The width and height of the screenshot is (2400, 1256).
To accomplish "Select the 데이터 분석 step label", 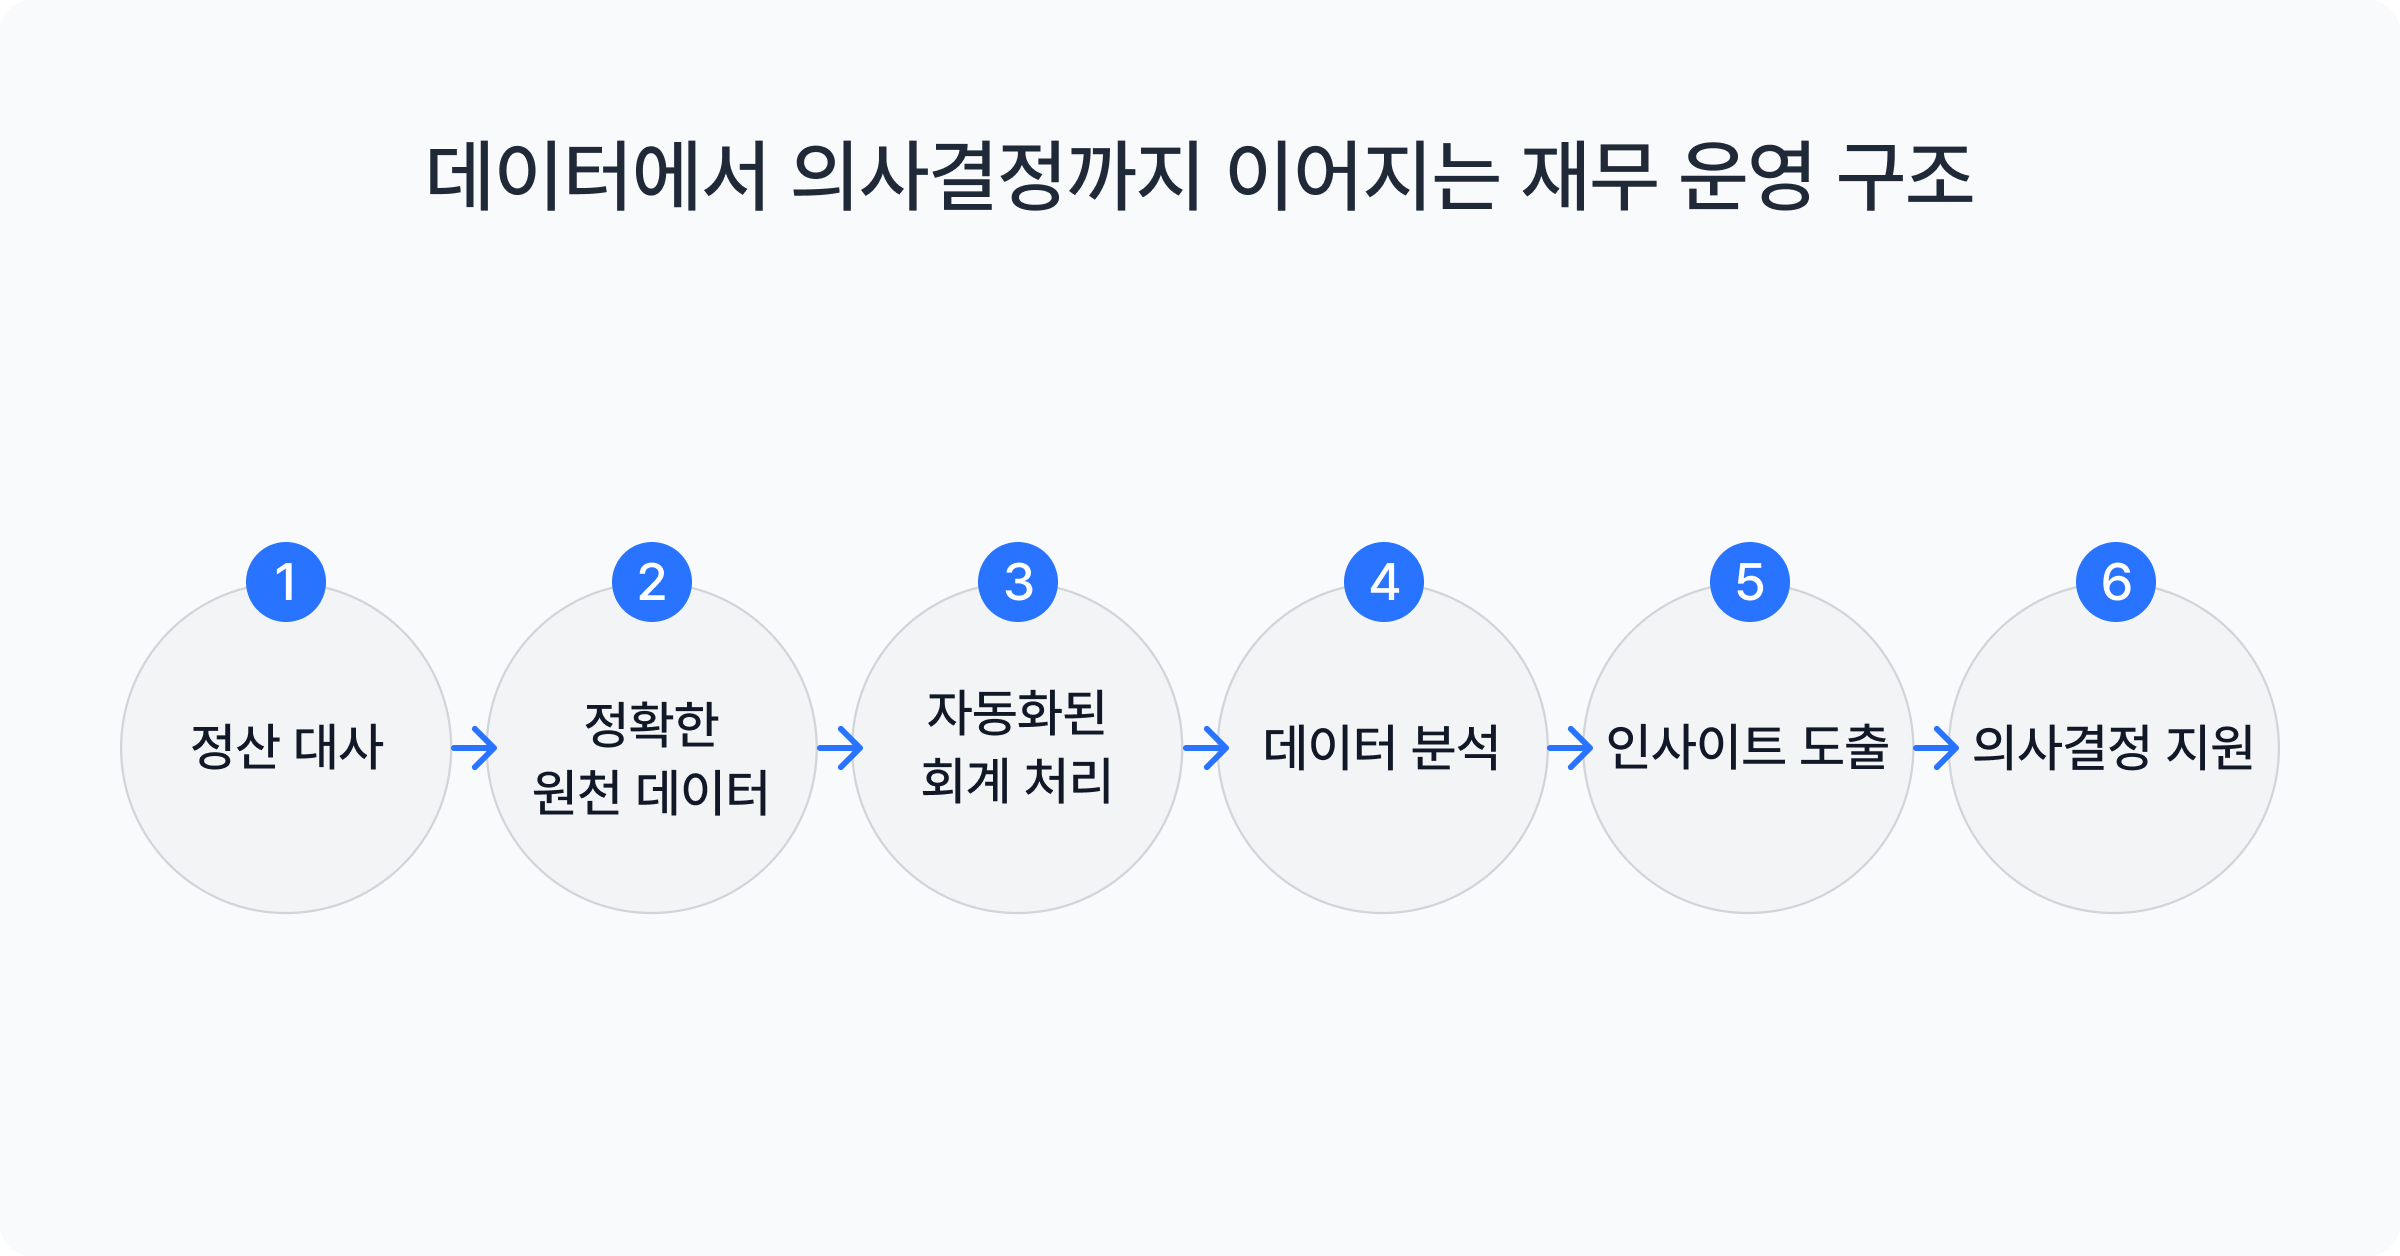I will pos(1381,747).
